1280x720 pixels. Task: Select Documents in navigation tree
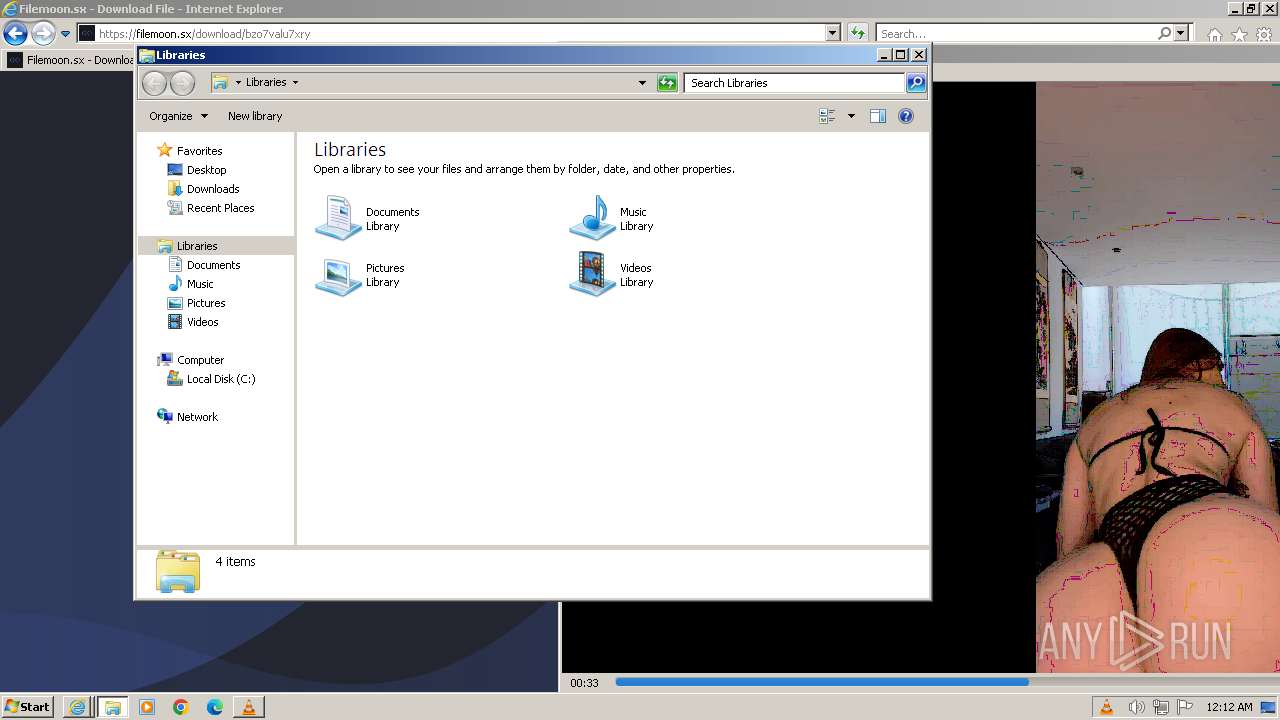click(x=213, y=265)
